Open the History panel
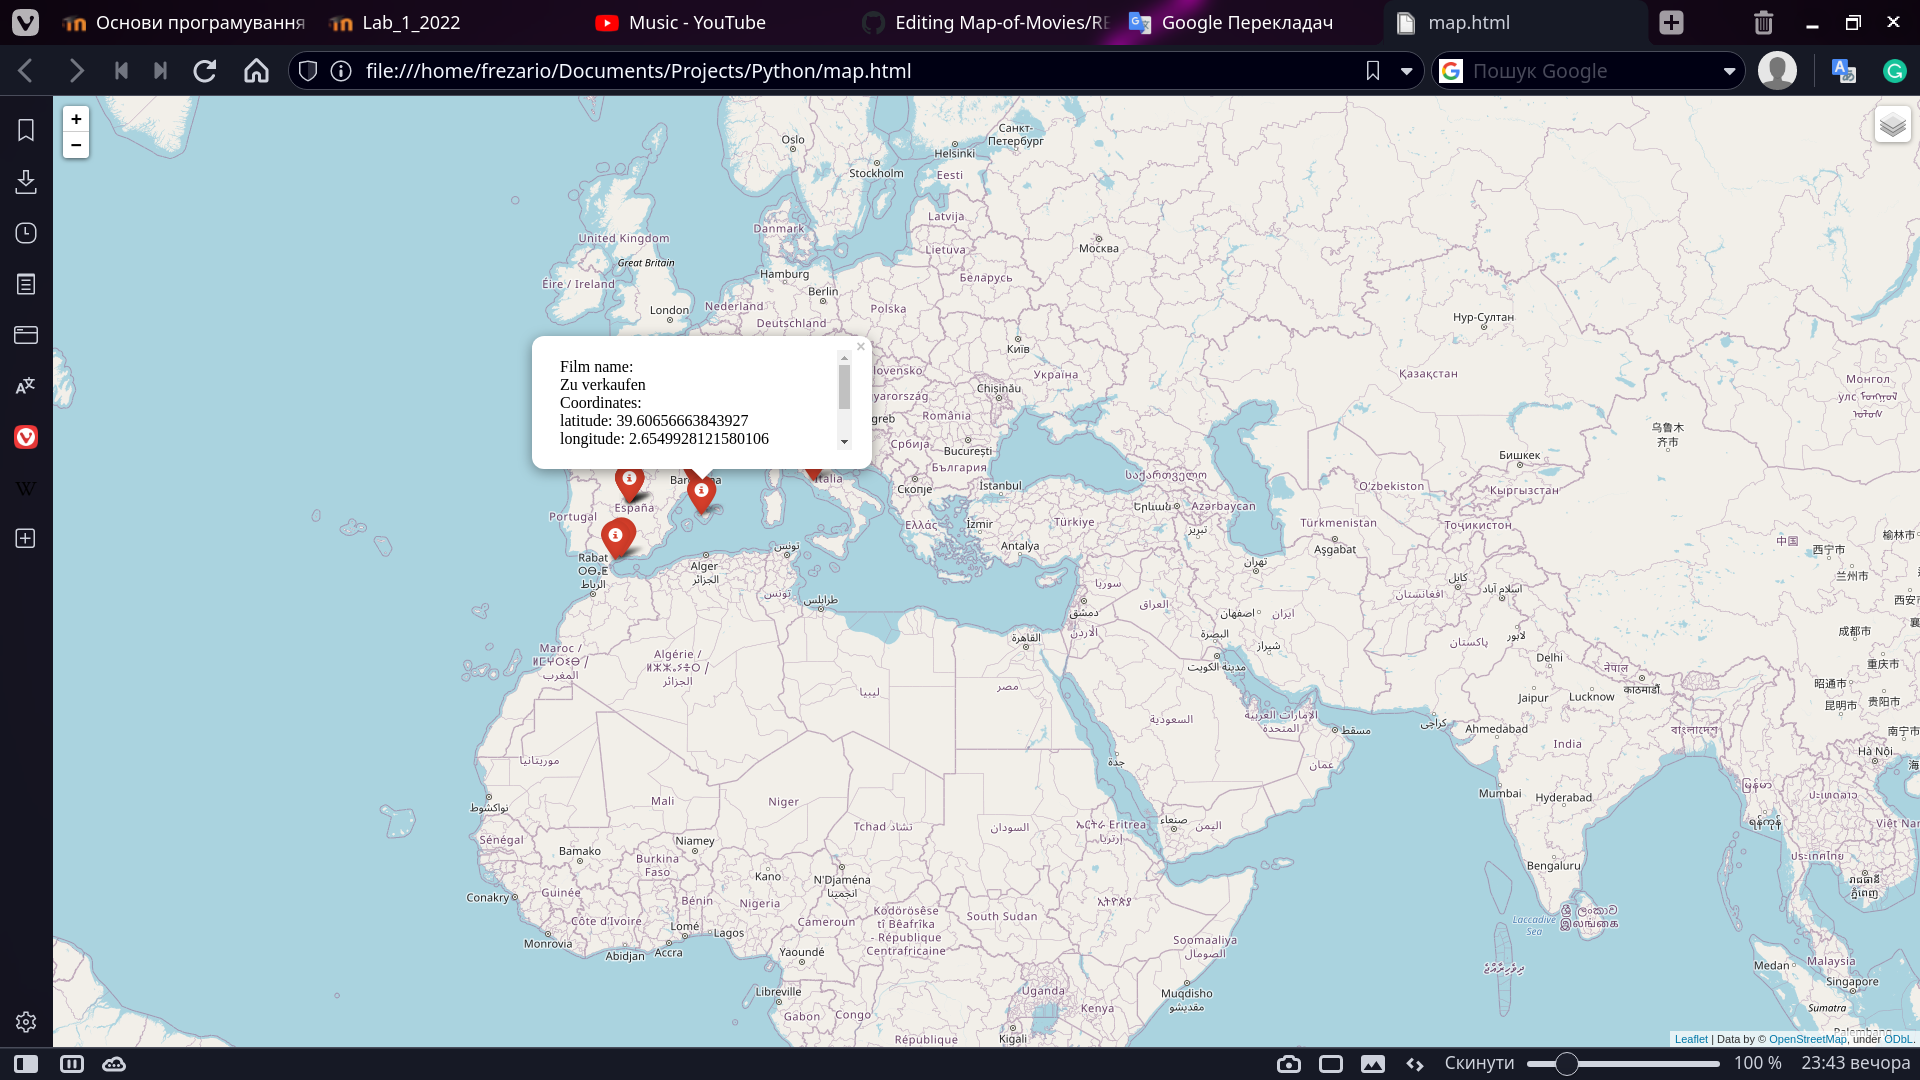The width and height of the screenshot is (1920, 1080). [x=25, y=232]
